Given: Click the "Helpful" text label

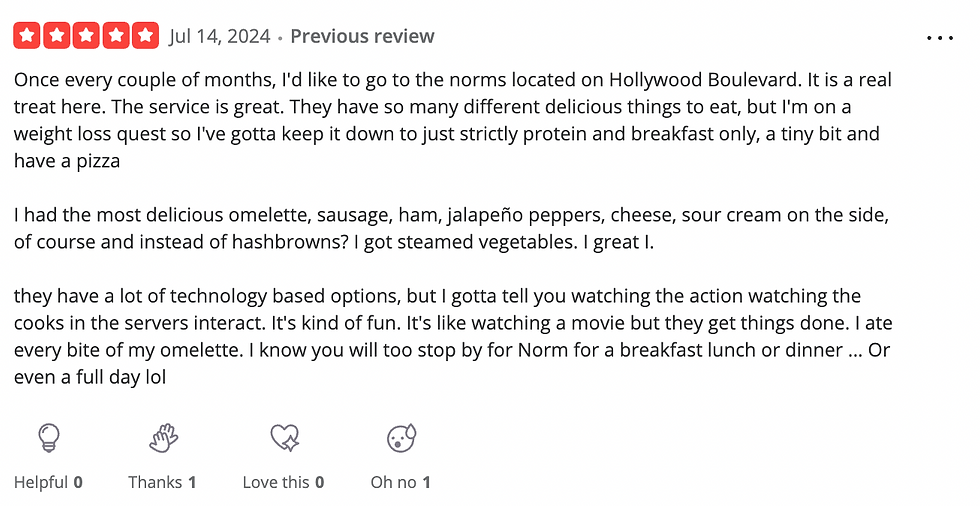Looking at the screenshot, I should coord(41,482).
